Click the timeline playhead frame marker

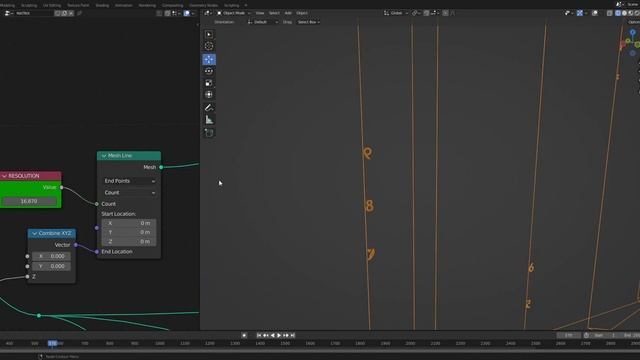click(x=52, y=343)
